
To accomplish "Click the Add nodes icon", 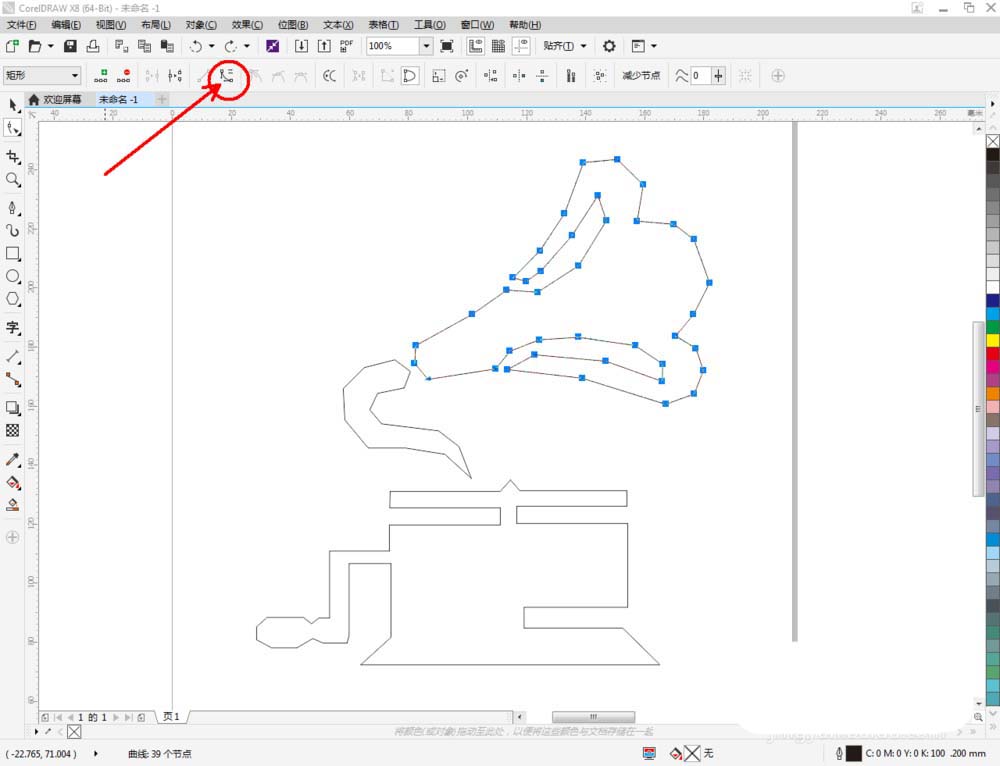I will [101, 76].
